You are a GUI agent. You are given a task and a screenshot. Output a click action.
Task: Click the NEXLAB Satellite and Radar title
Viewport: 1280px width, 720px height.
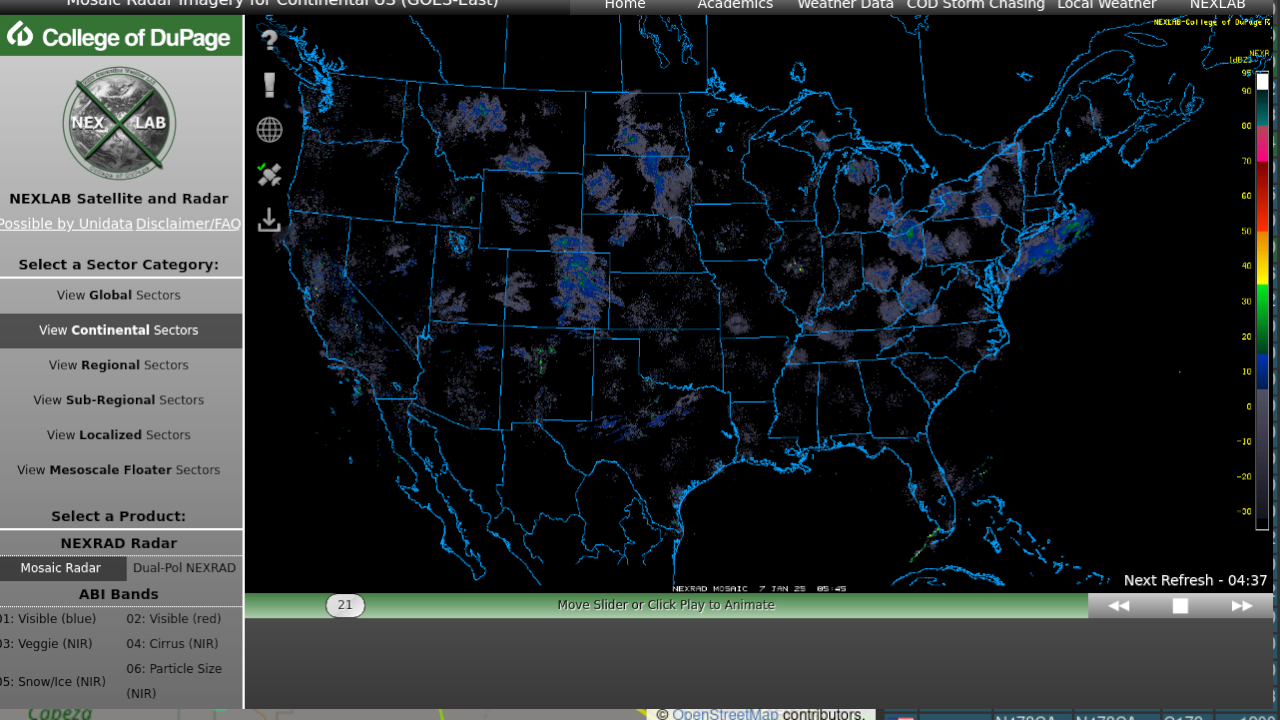pos(119,199)
